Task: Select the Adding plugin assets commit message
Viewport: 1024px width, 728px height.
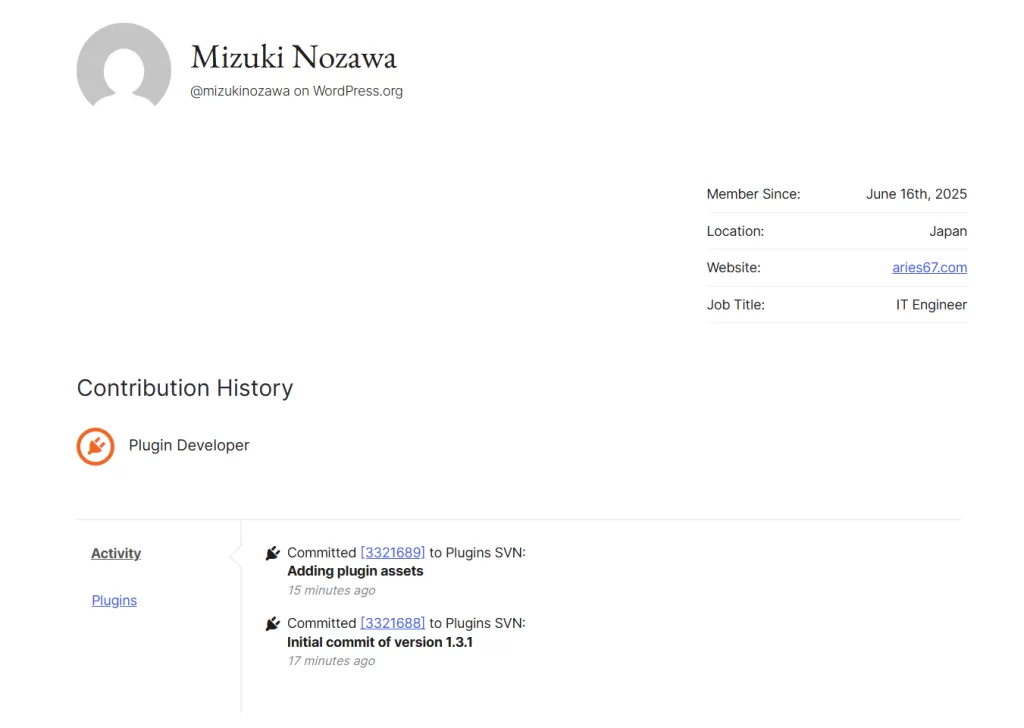Action: coord(355,570)
